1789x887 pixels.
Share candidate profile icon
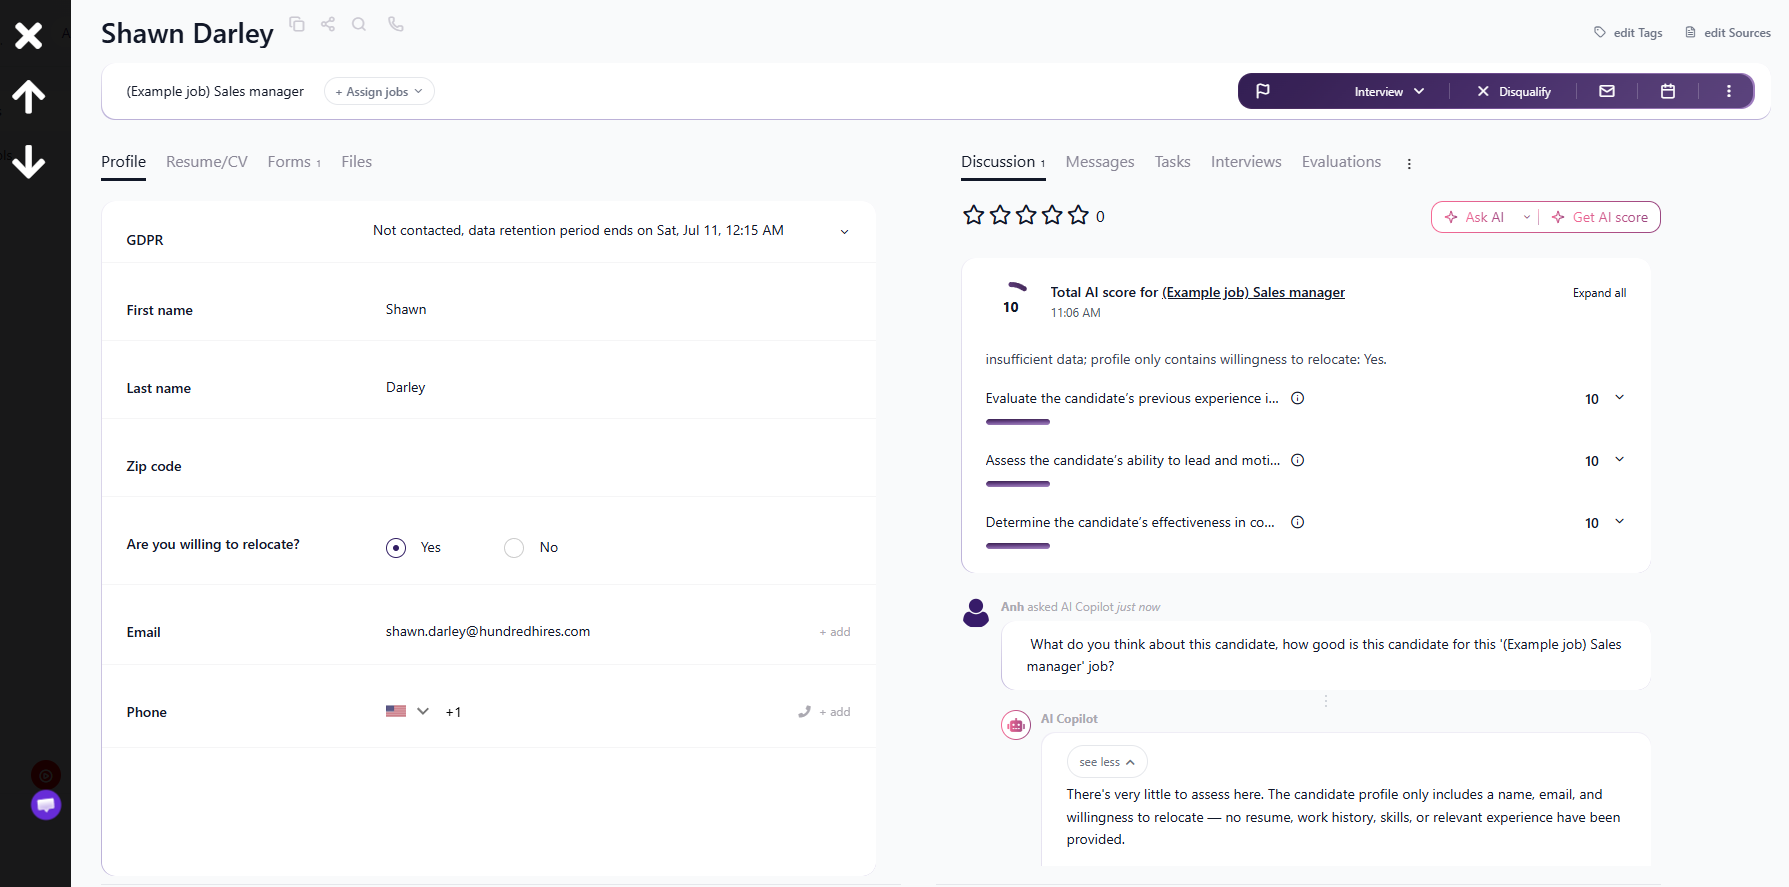pyautogui.click(x=328, y=24)
